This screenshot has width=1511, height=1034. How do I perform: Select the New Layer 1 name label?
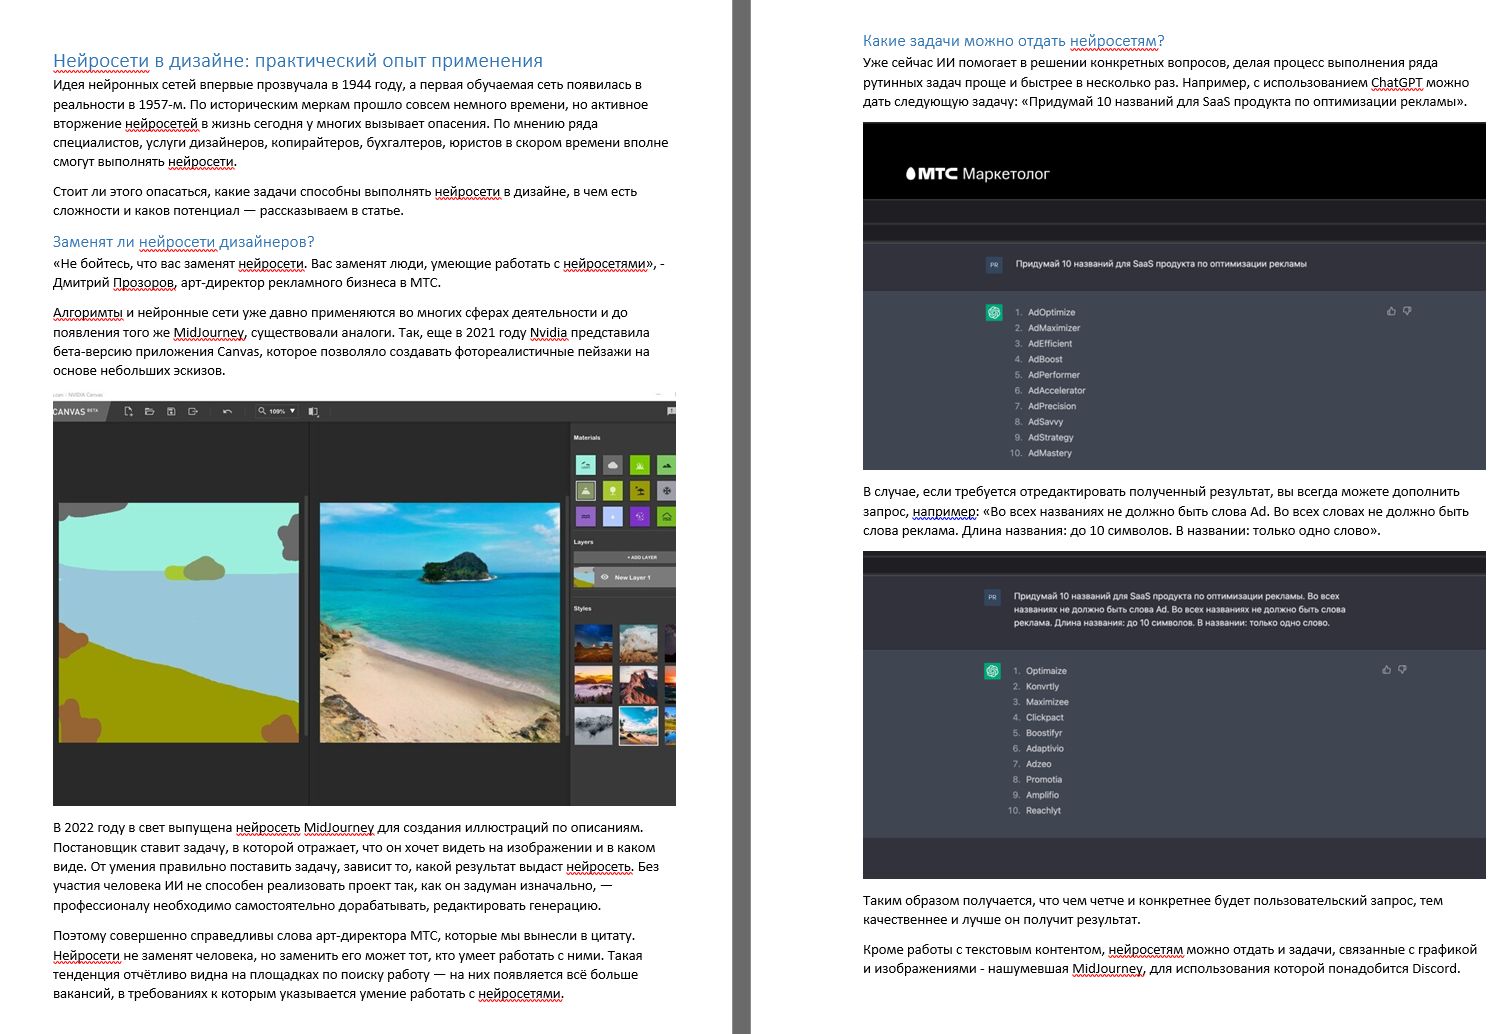click(632, 577)
